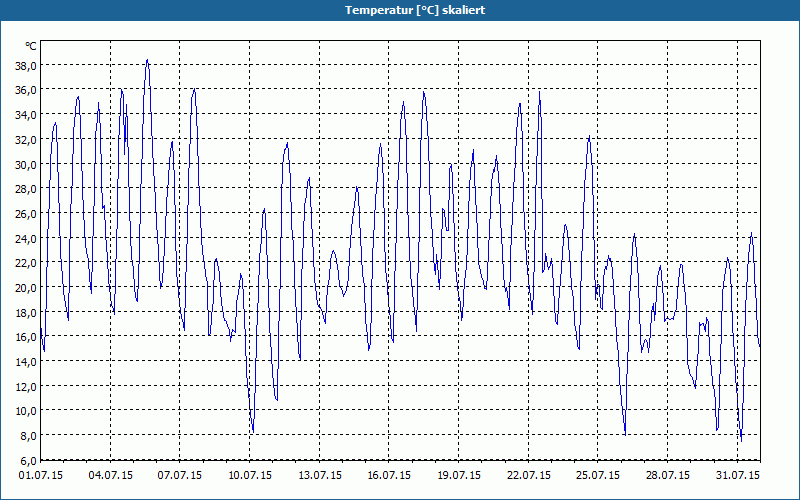Click the 13.07.15 date label
This screenshot has height=500, width=800.
point(320,475)
